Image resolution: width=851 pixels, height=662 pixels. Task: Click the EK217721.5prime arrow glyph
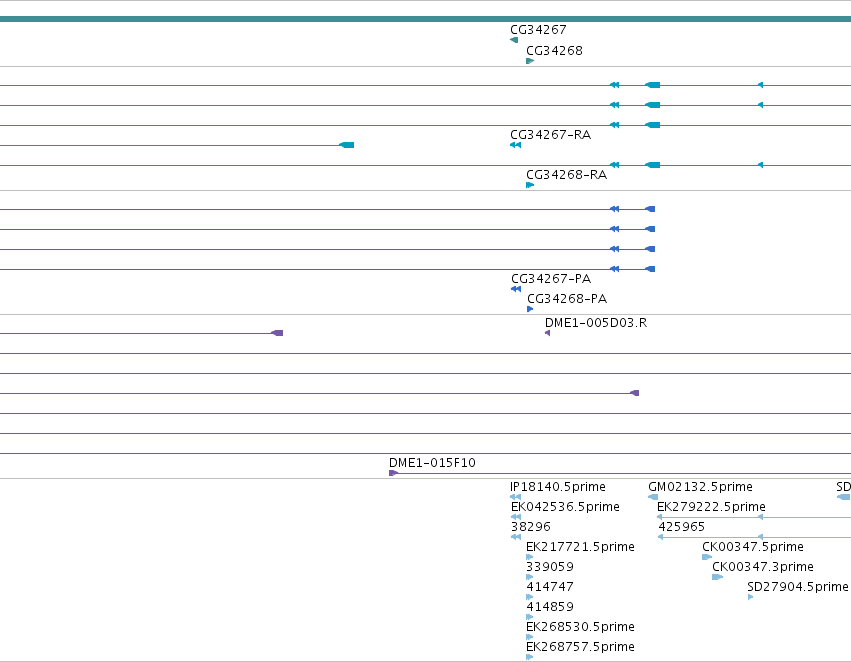[x=530, y=557]
